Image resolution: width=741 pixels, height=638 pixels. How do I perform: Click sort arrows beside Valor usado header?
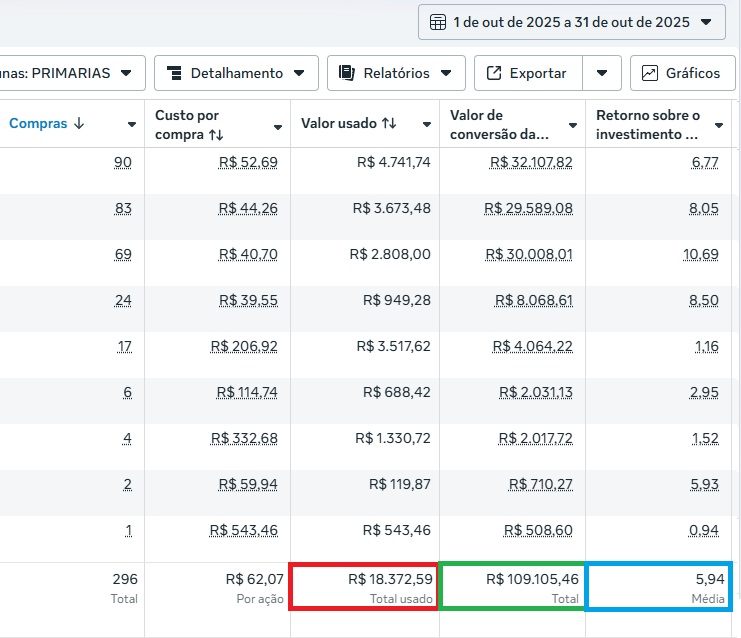pyautogui.click(x=389, y=124)
